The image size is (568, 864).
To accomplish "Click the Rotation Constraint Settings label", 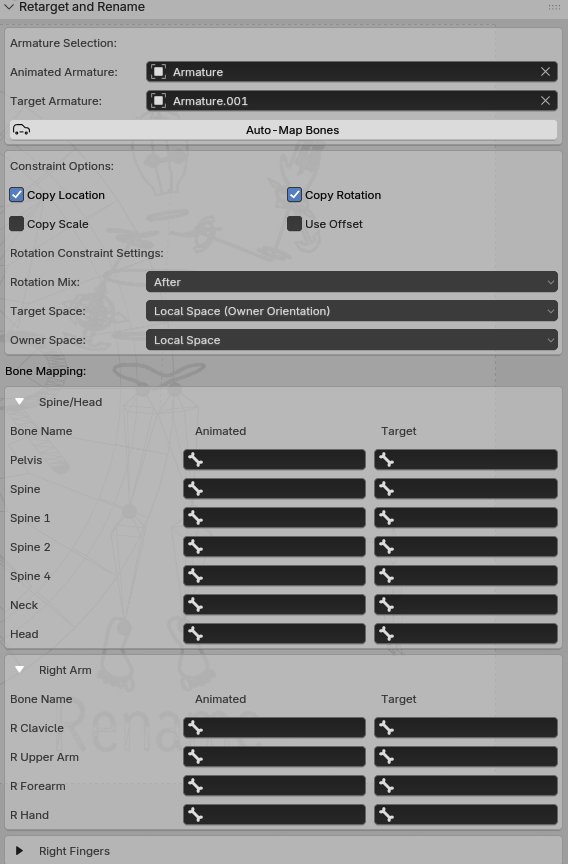I will 86,253.
